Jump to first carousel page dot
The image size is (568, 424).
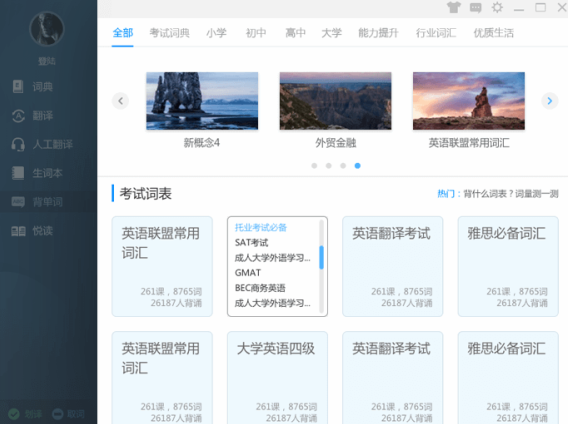point(314,166)
